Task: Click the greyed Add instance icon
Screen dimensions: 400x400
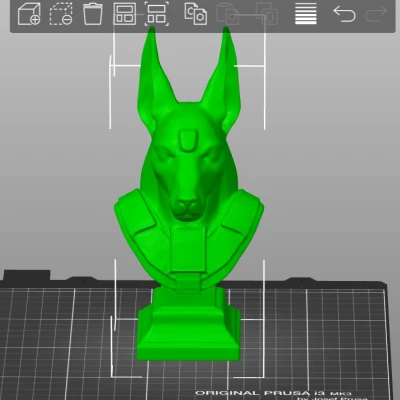Action: pos(267,14)
